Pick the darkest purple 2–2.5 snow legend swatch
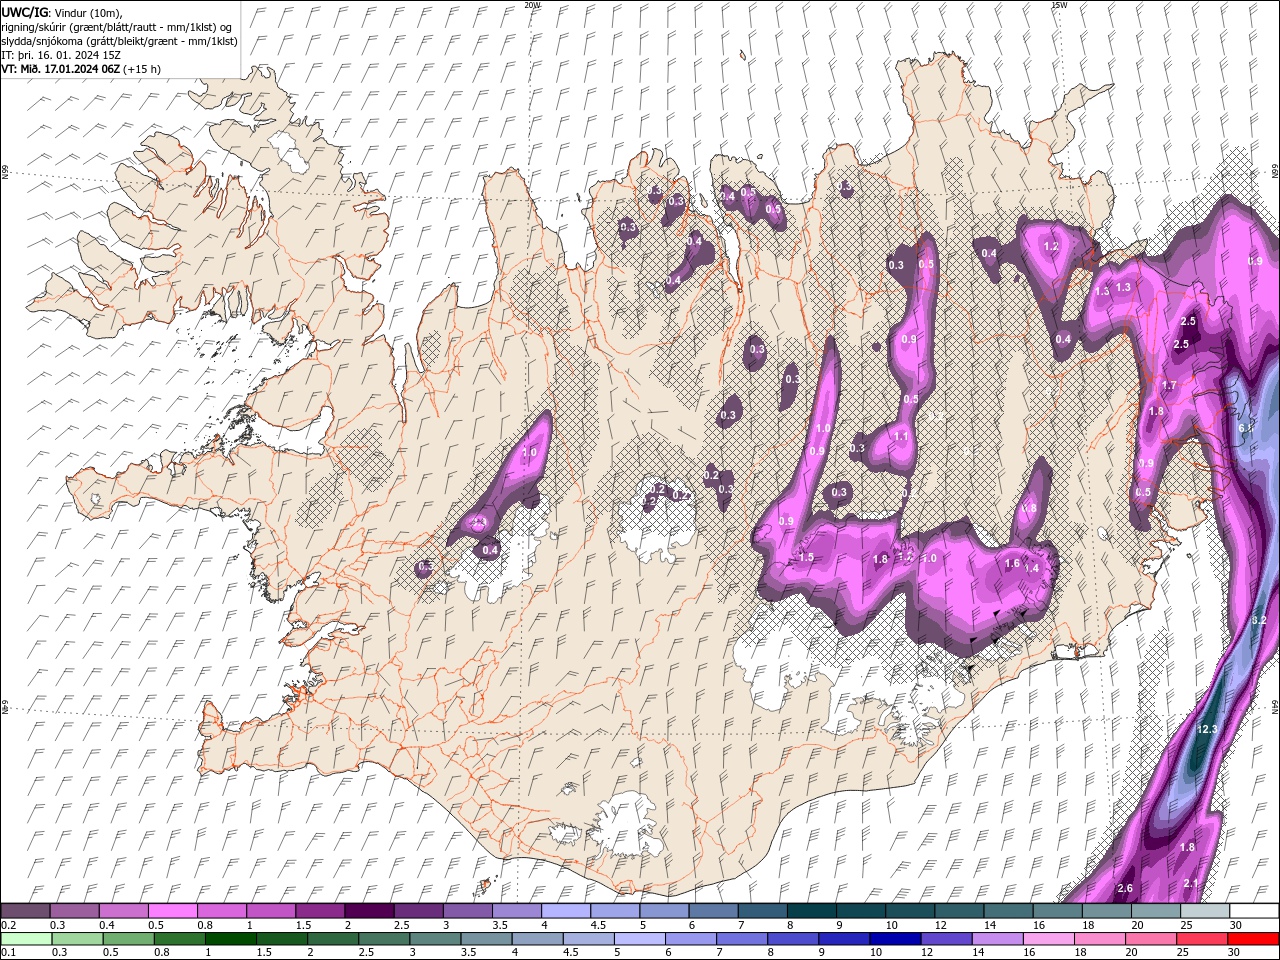 pos(370,911)
